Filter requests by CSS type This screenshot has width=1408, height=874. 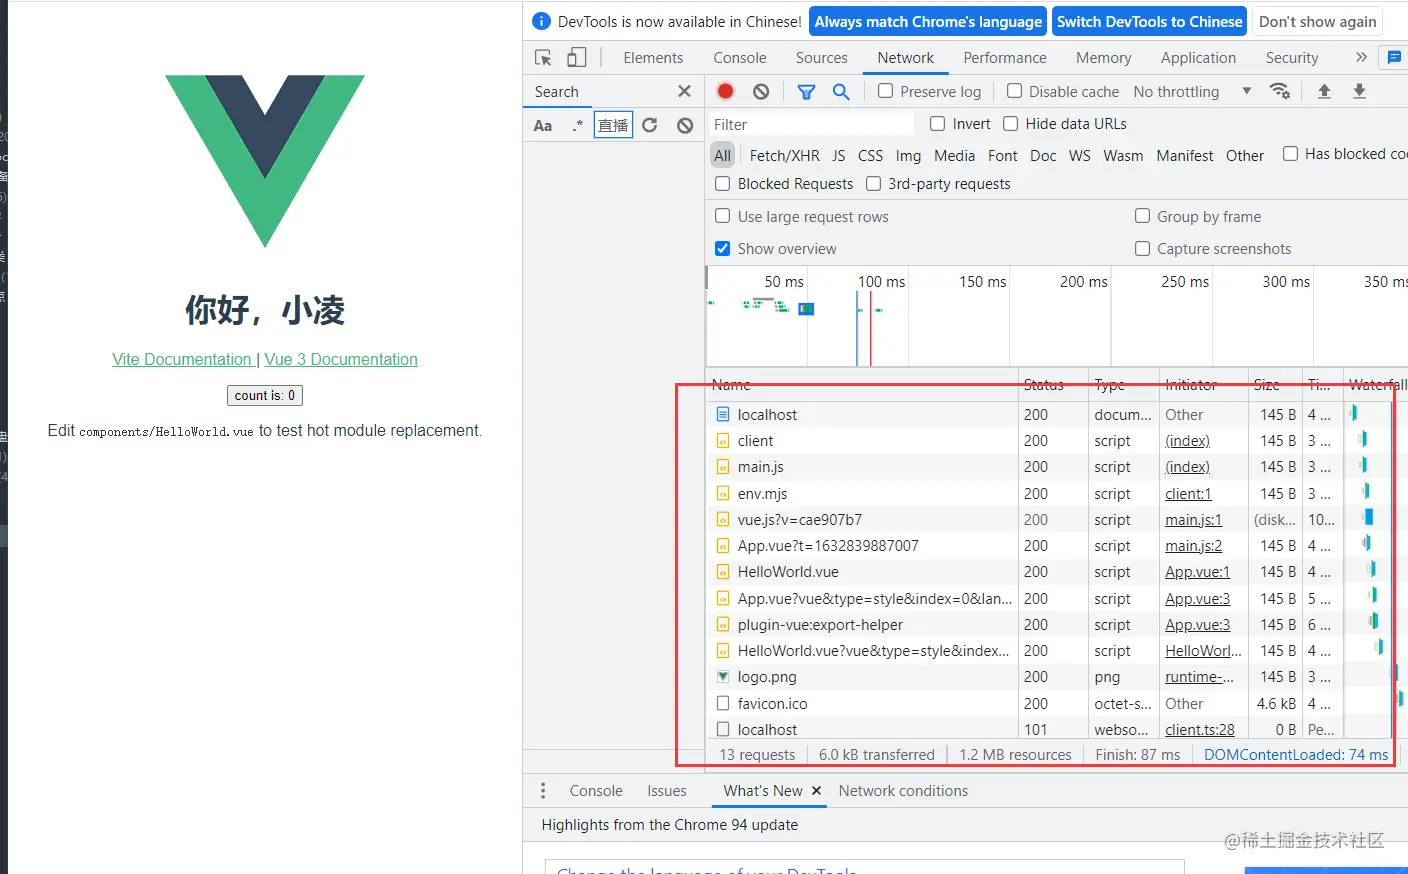pos(871,155)
